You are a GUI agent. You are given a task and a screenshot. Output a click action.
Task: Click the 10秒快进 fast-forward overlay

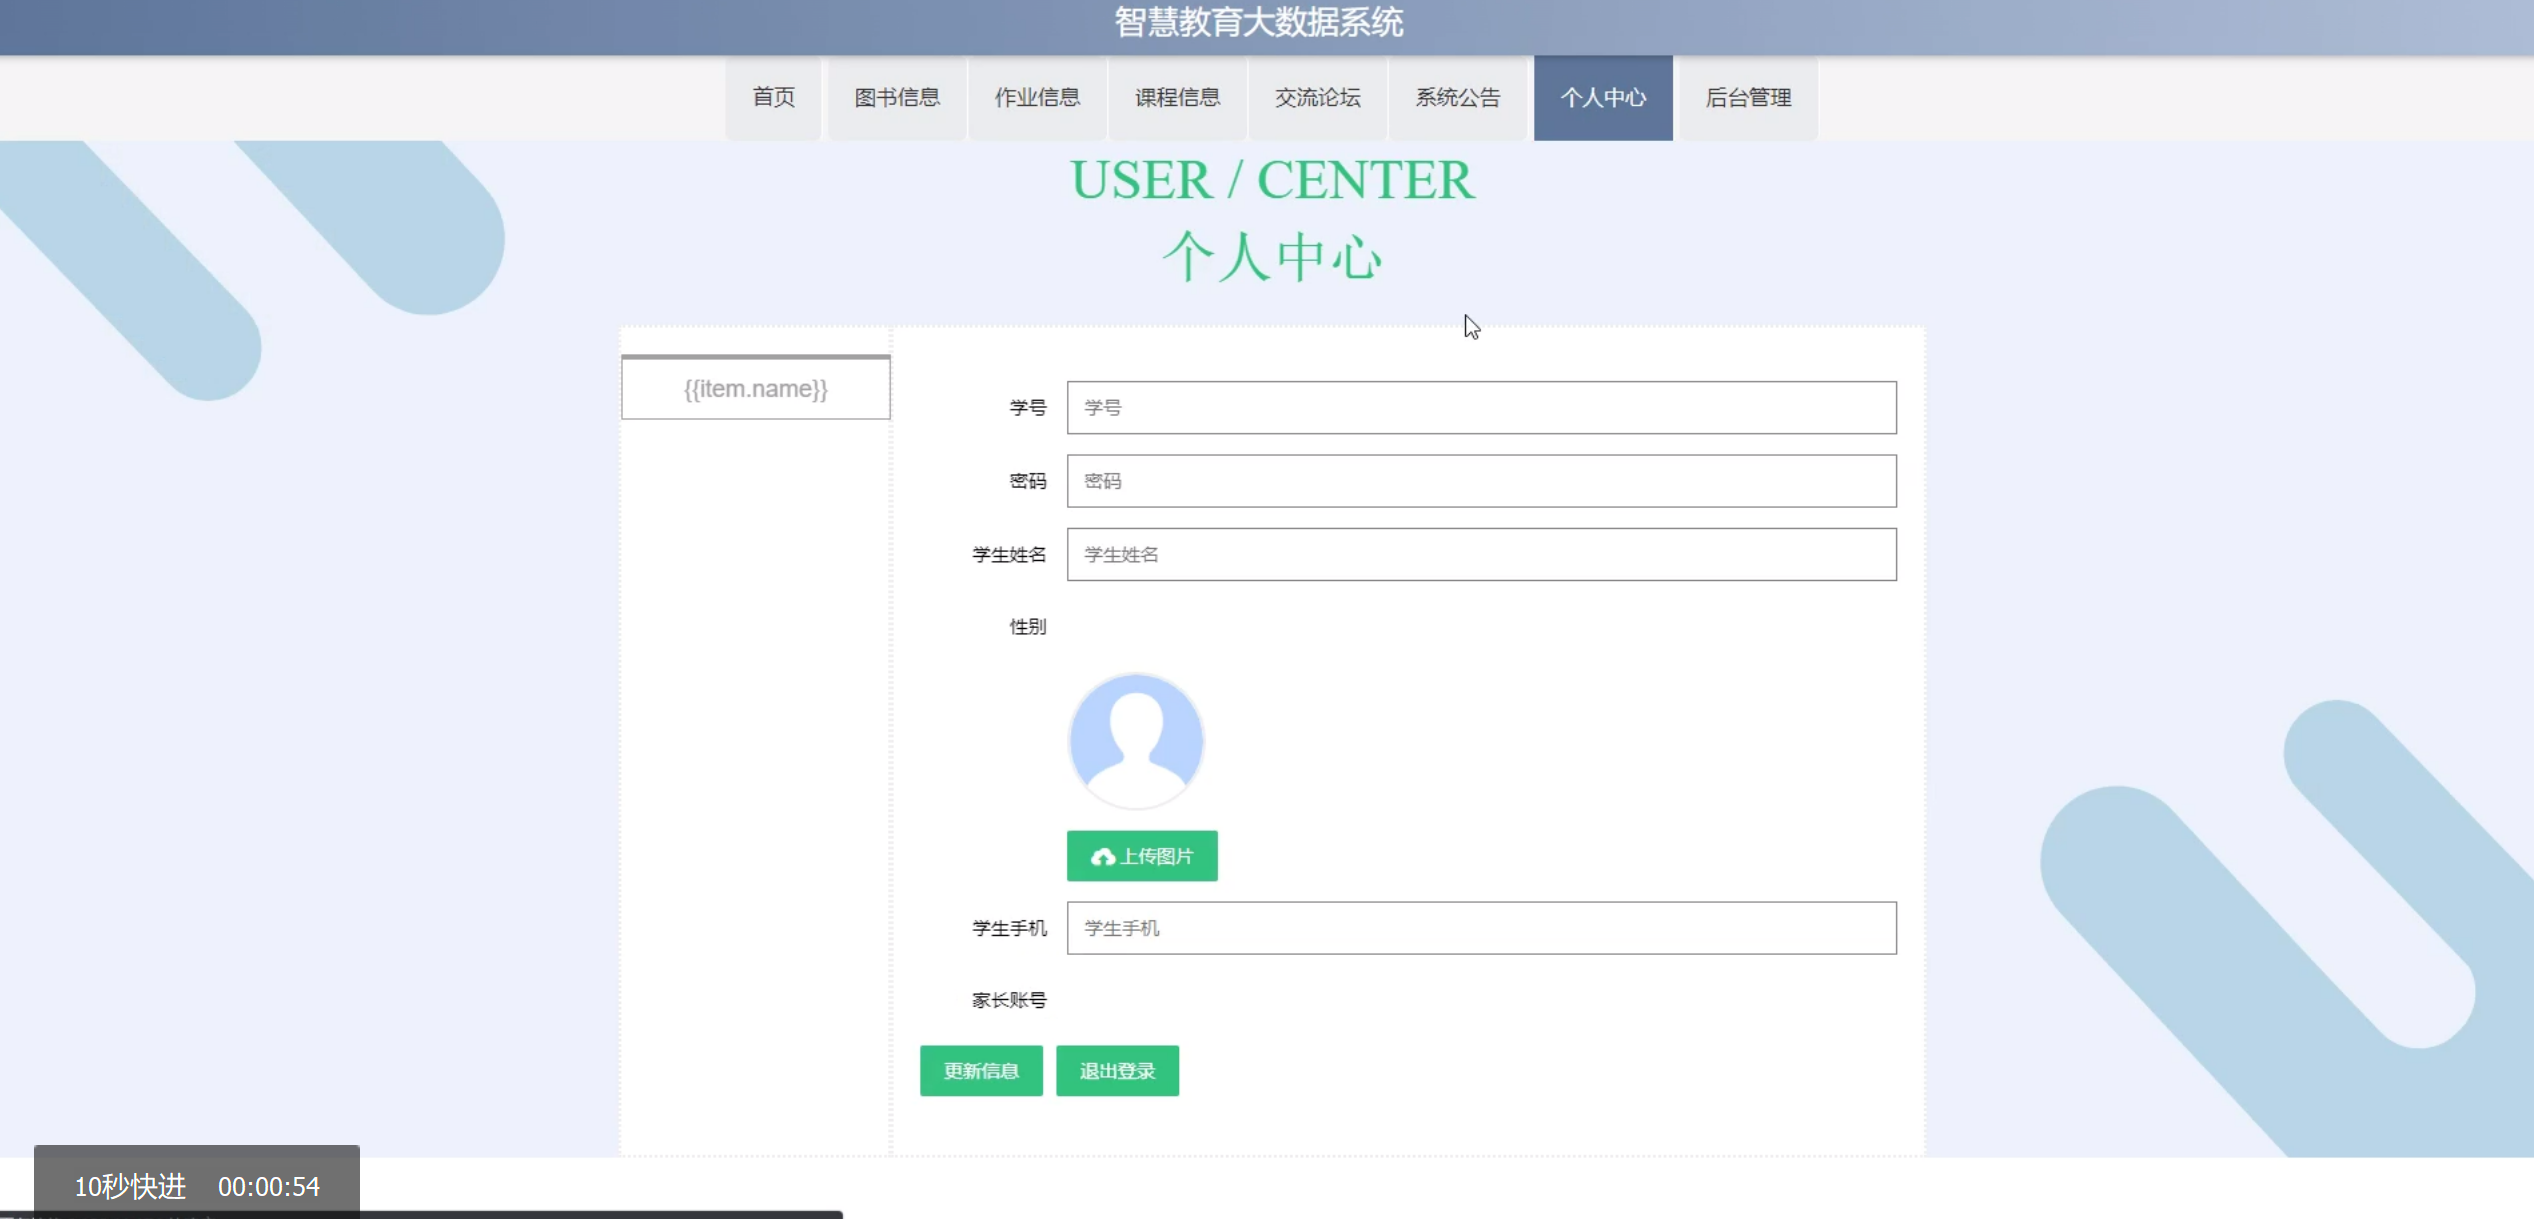(130, 1186)
